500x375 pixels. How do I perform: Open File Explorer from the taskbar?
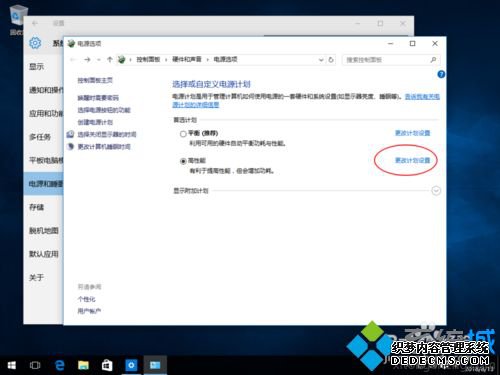[x=83, y=365]
